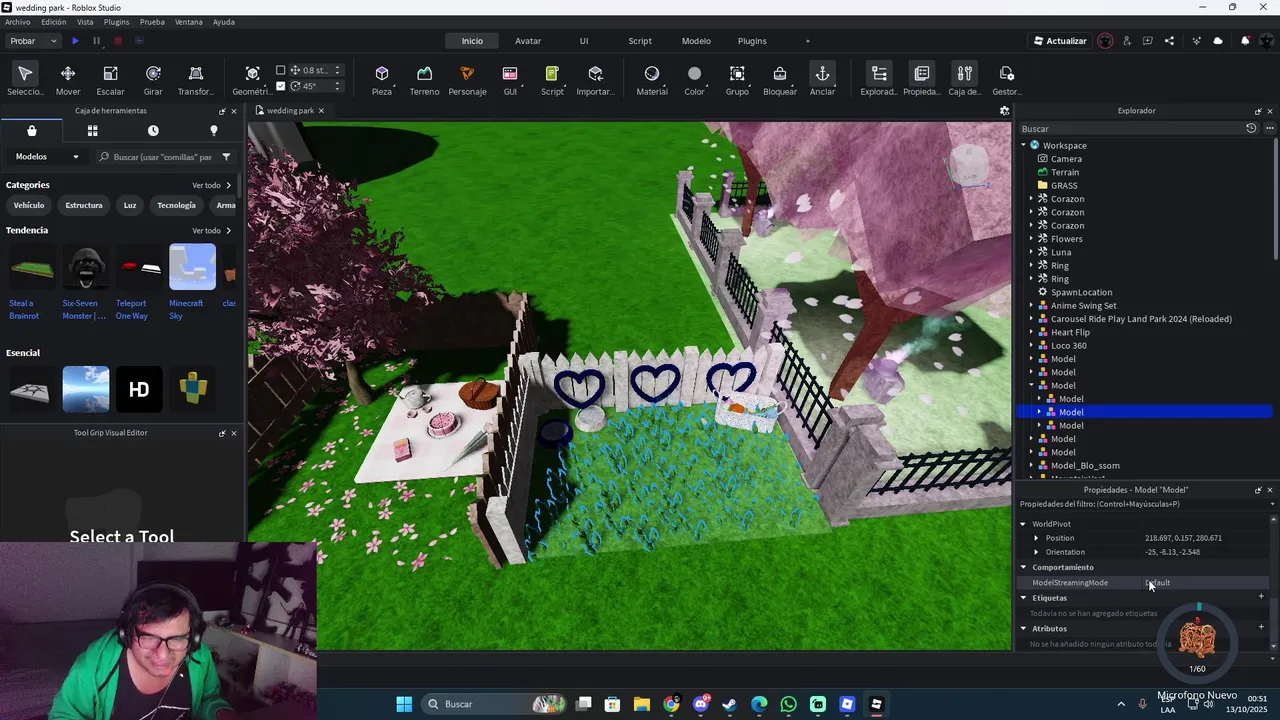The image size is (1280, 720).
Task: Choose the Transformar tool
Action: point(196,79)
